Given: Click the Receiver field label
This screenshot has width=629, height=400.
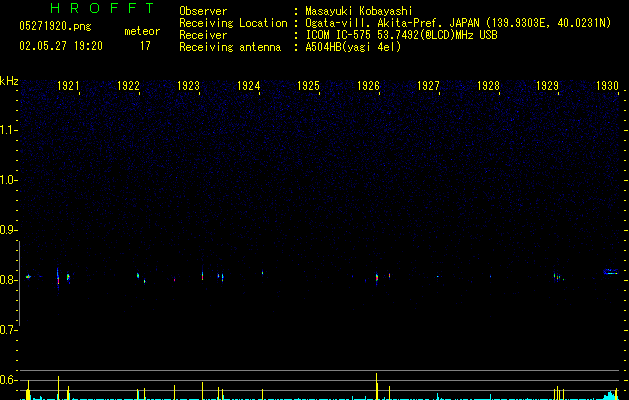Looking at the screenshot, I should [x=203, y=35].
